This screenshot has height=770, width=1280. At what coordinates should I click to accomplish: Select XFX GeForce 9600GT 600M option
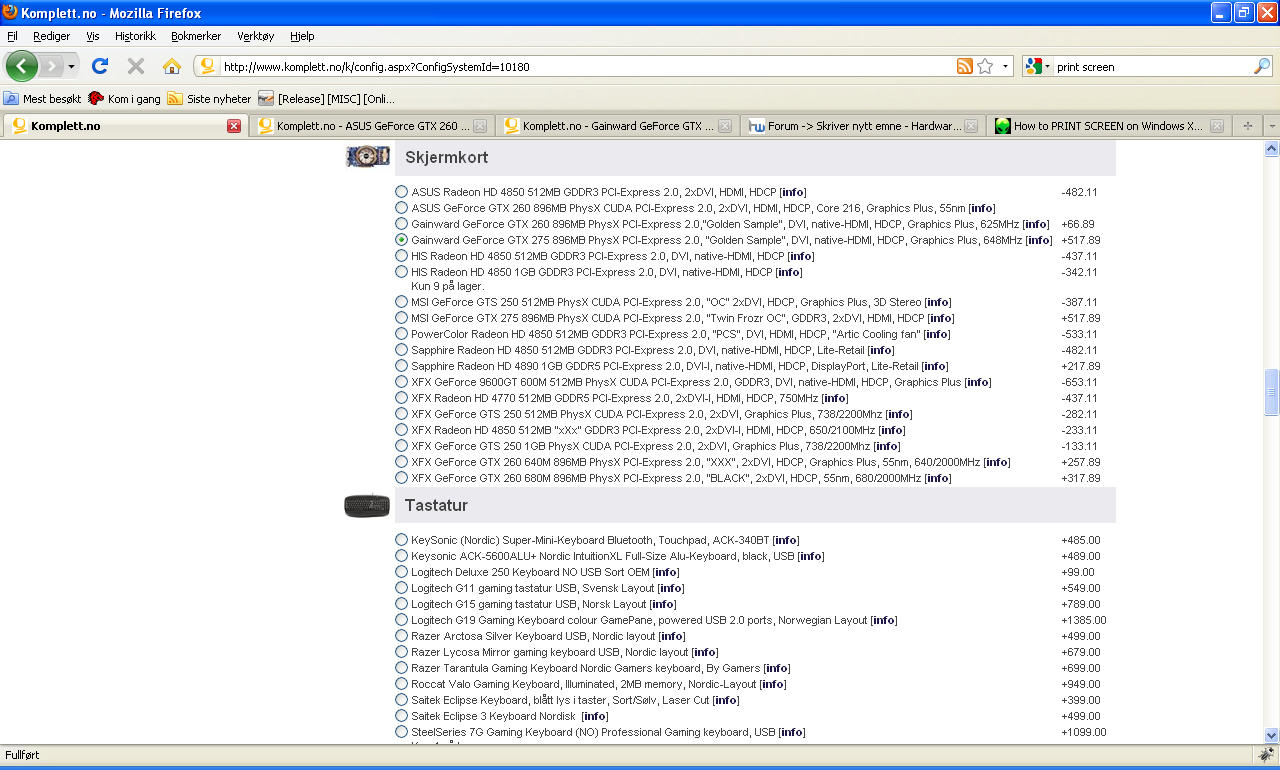pyautogui.click(x=401, y=382)
